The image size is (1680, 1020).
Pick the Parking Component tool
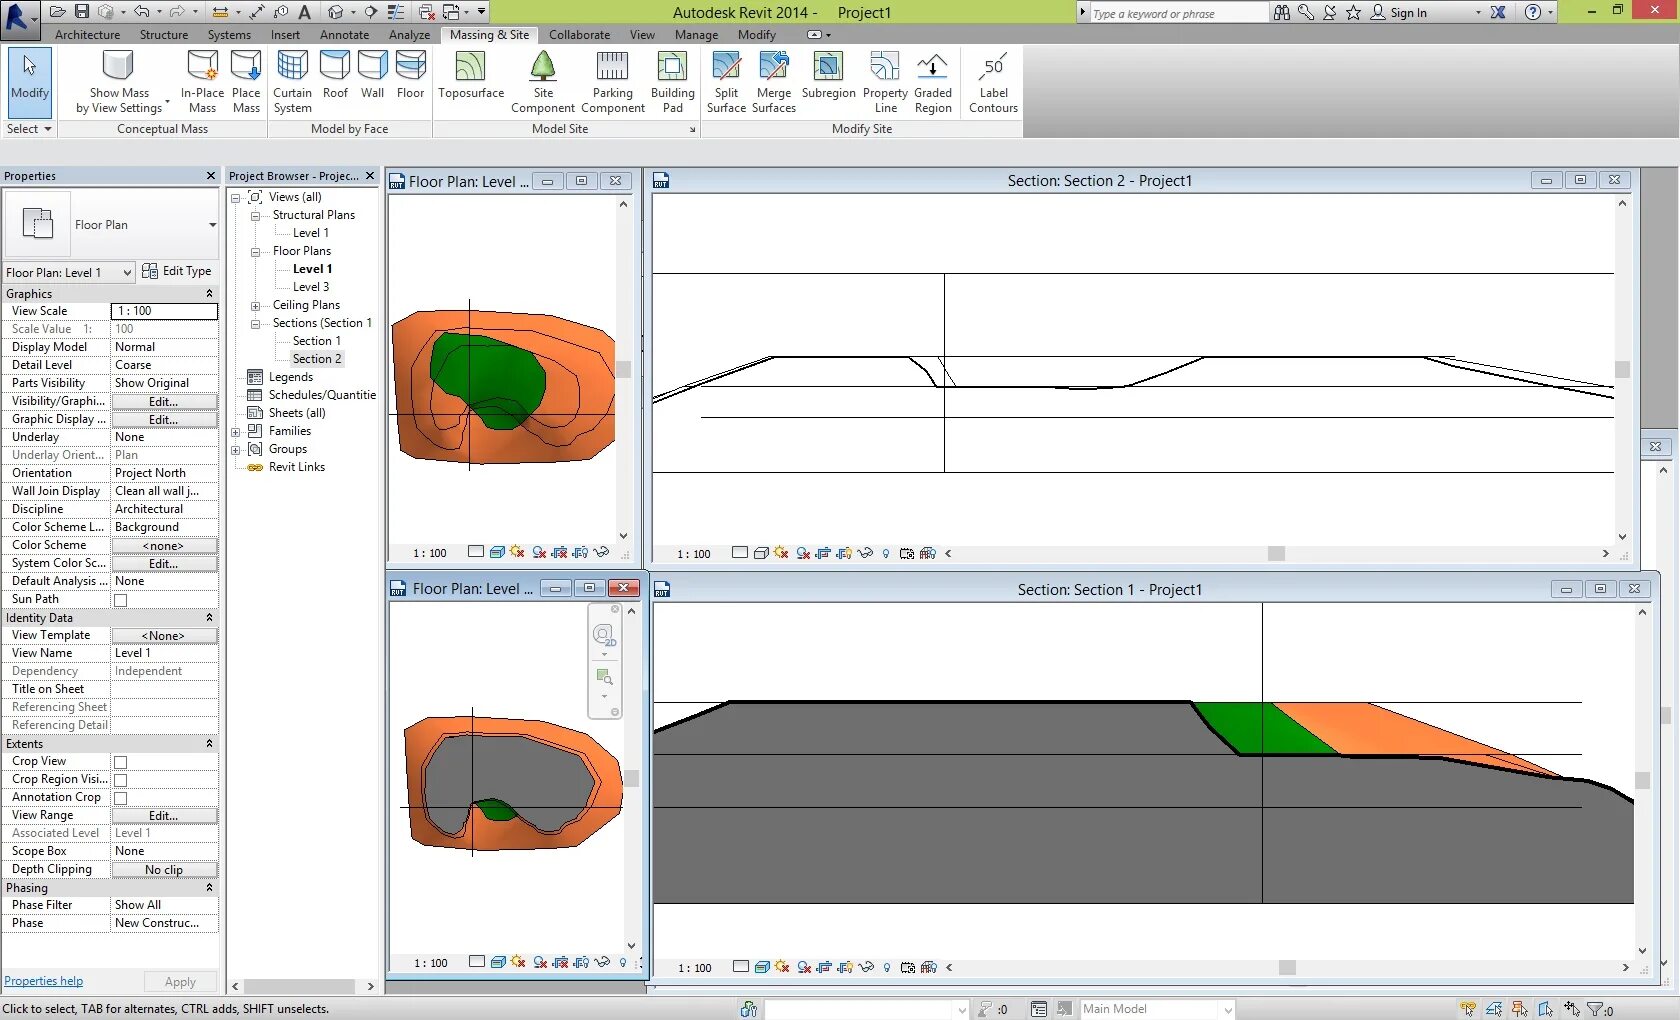click(x=612, y=83)
